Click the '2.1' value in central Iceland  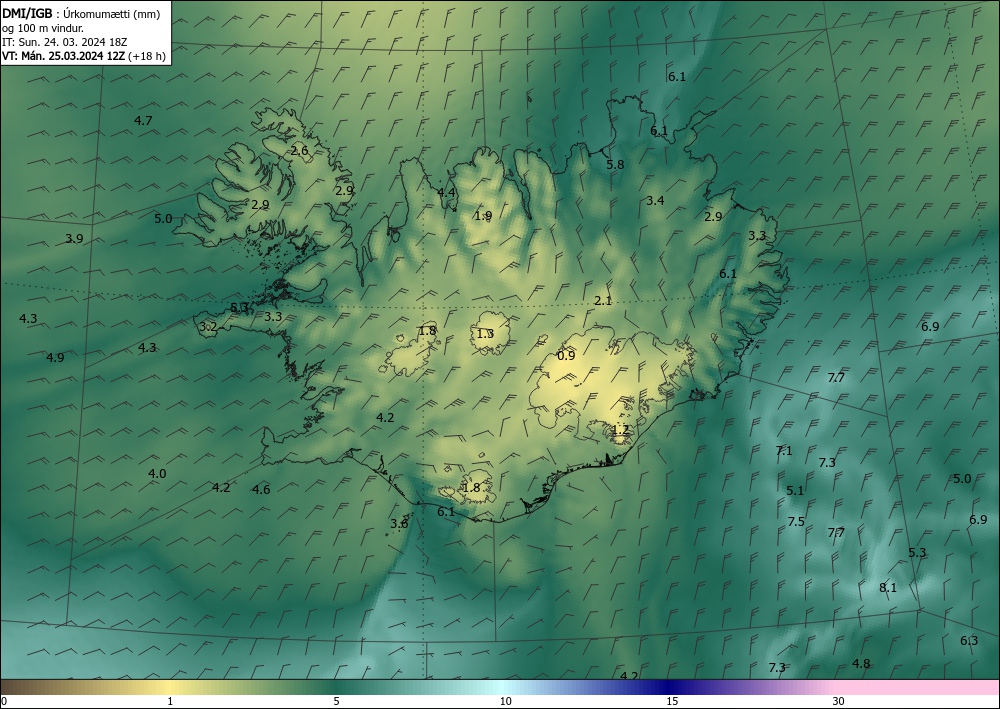click(603, 301)
